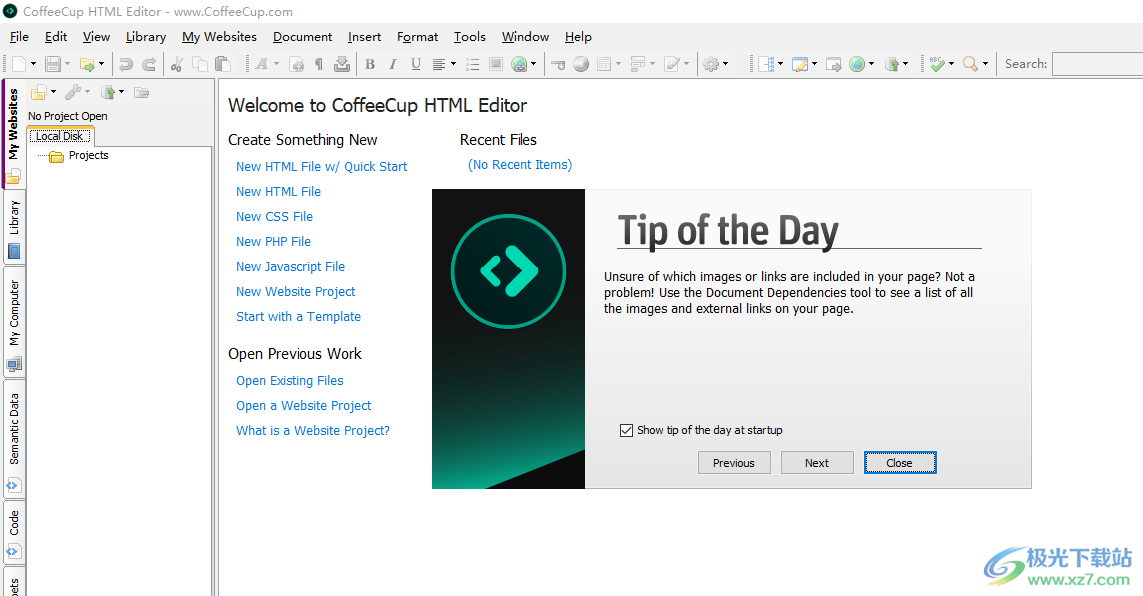Select the Local Disk tab
The height and width of the screenshot is (596, 1143).
(61, 136)
